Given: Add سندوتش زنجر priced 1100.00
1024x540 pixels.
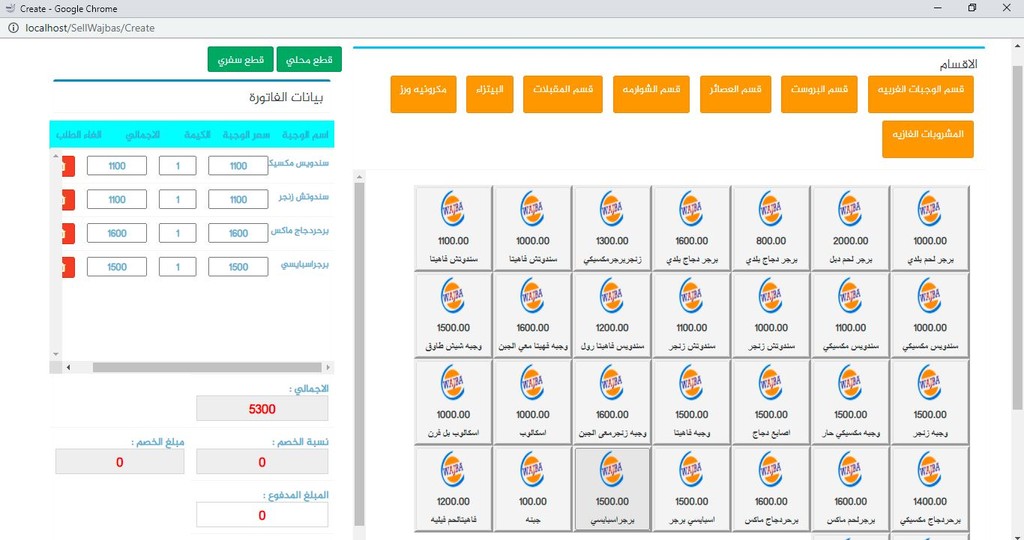Looking at the screenshot, I should click(x=691, y=315).
